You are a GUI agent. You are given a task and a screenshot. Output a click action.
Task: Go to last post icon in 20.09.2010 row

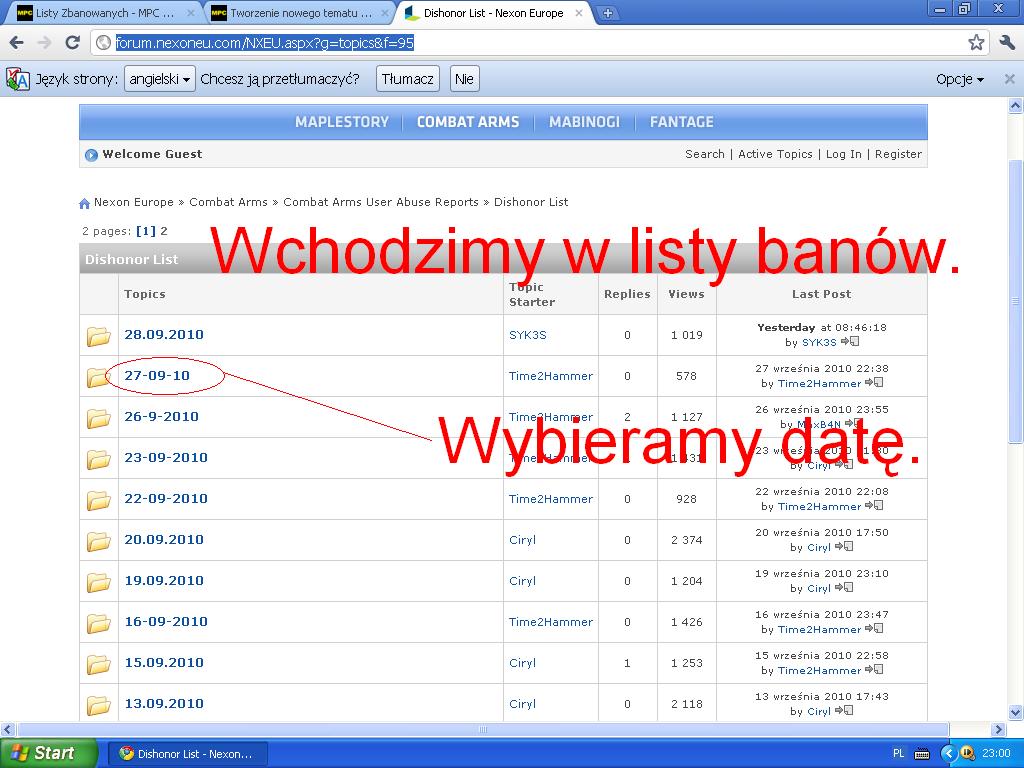pos(844,547)
